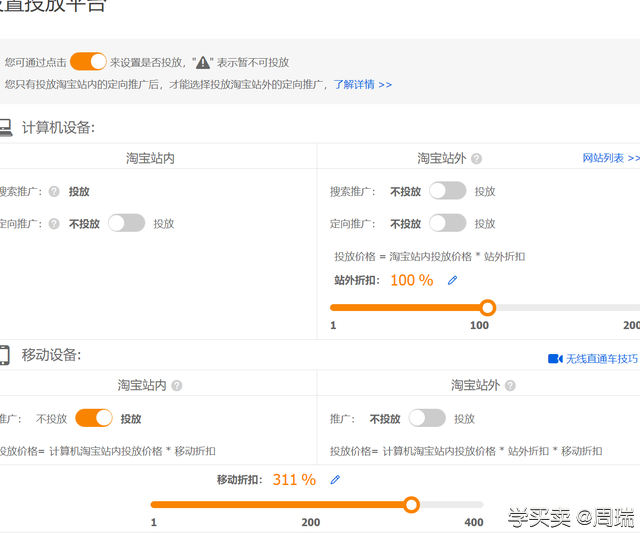Enable computer 定向推广 toggle for 淘宝站内
640x533 pixels.
point(126,223)
